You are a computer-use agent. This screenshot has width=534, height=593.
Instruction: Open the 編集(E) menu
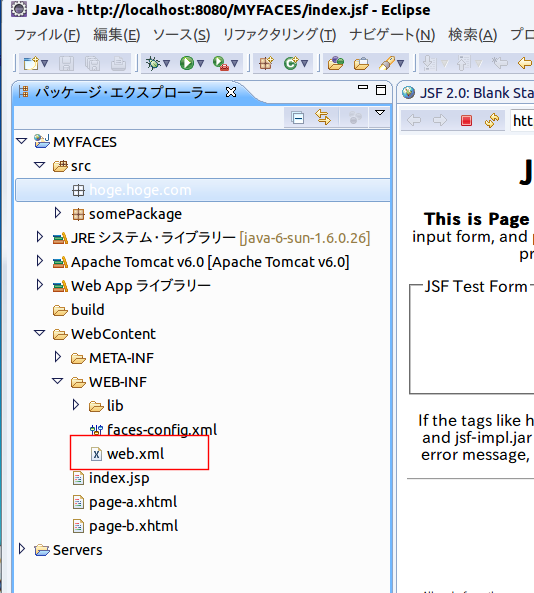[117, 35]
